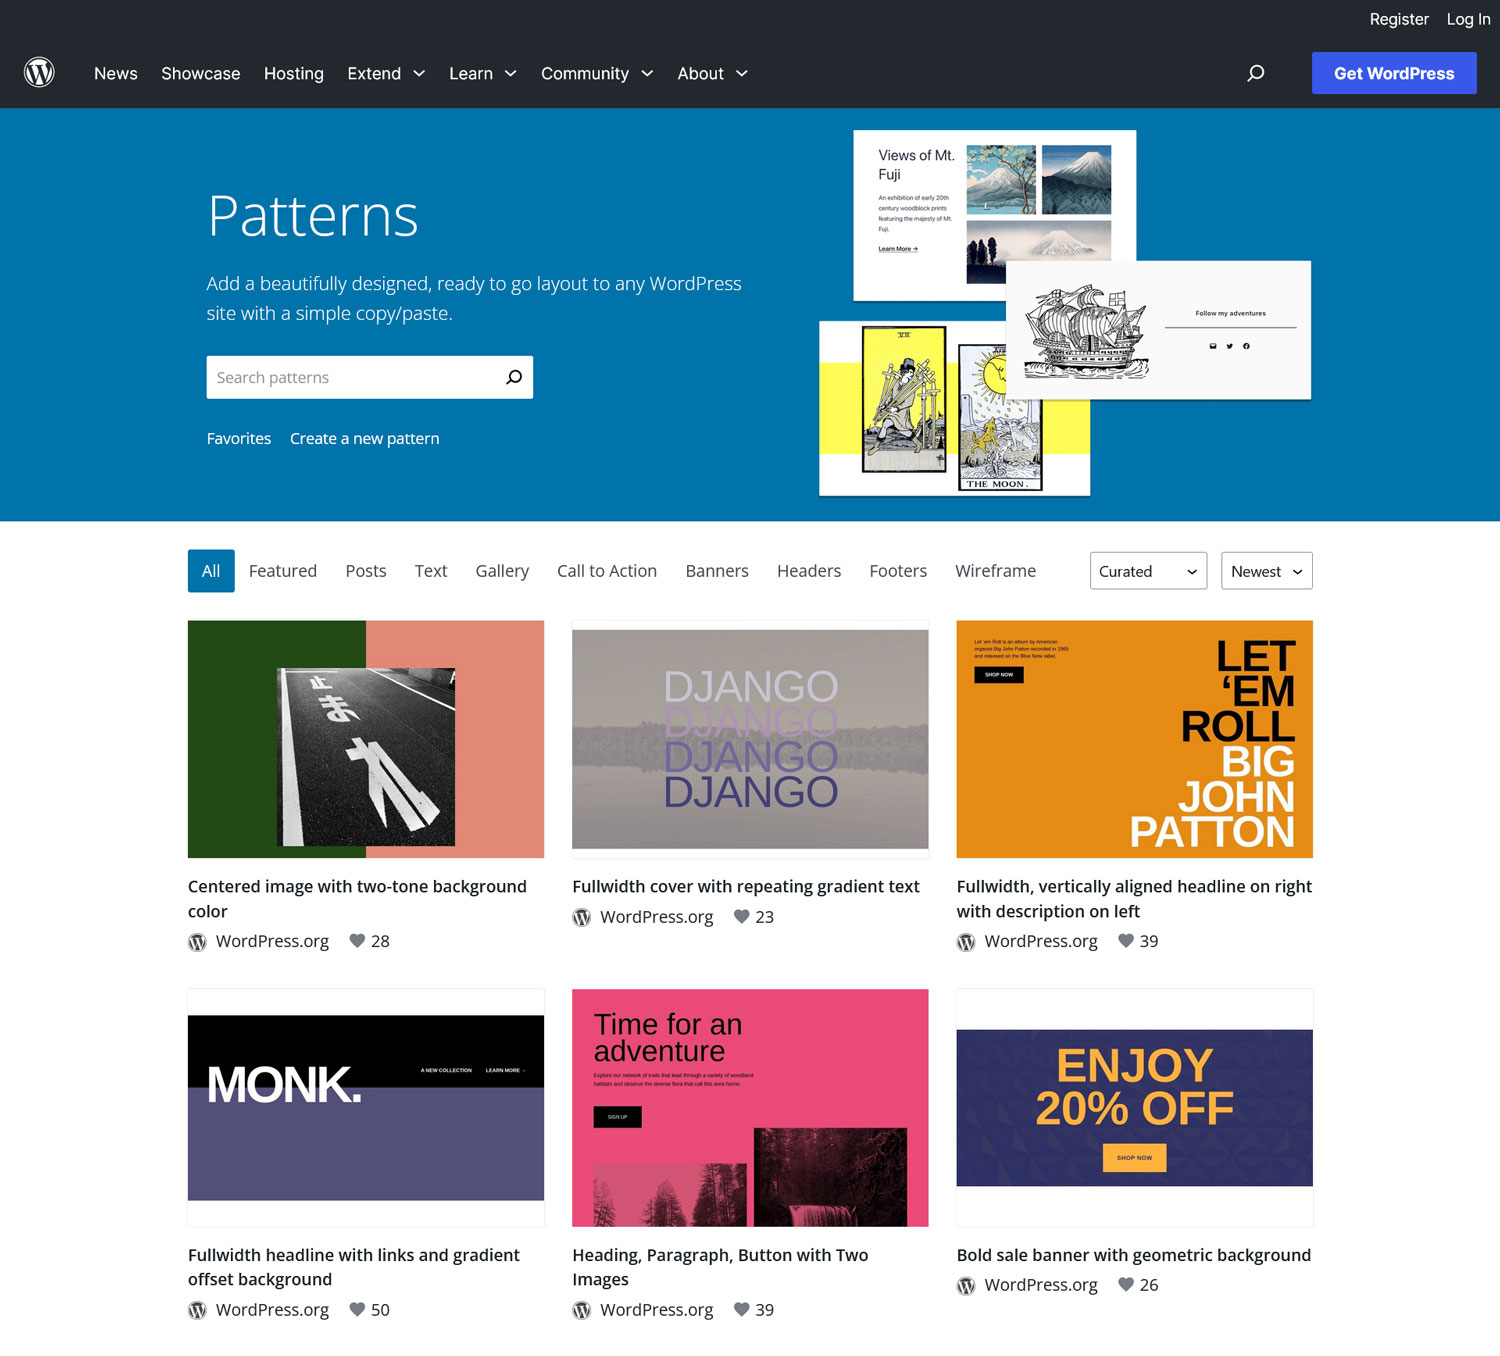1500x1356 pixels.
Task: Toggle the heart on the bold sale banner pattern
Action: [1126, 1285]
